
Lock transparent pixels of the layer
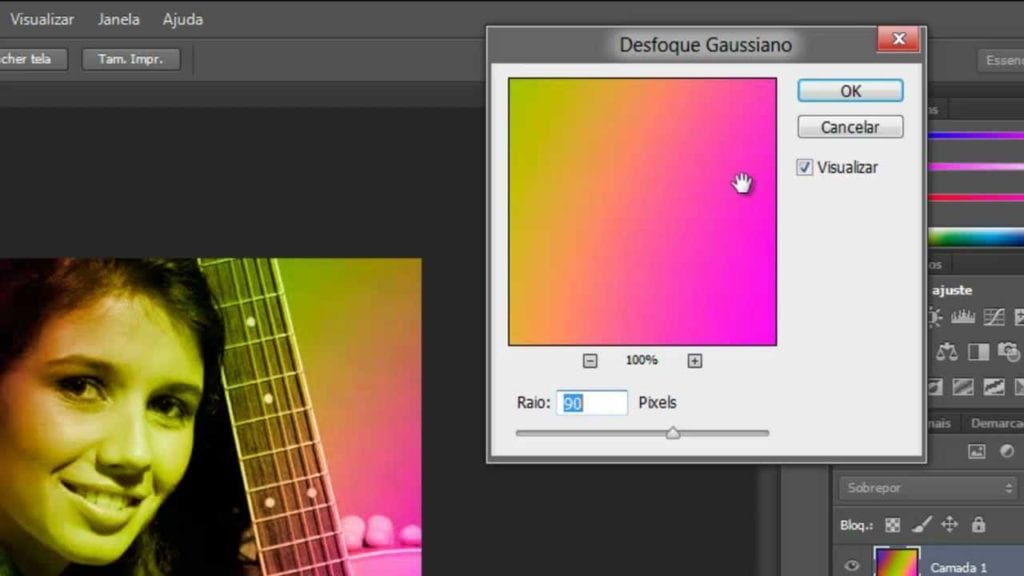tap(893, 525)
